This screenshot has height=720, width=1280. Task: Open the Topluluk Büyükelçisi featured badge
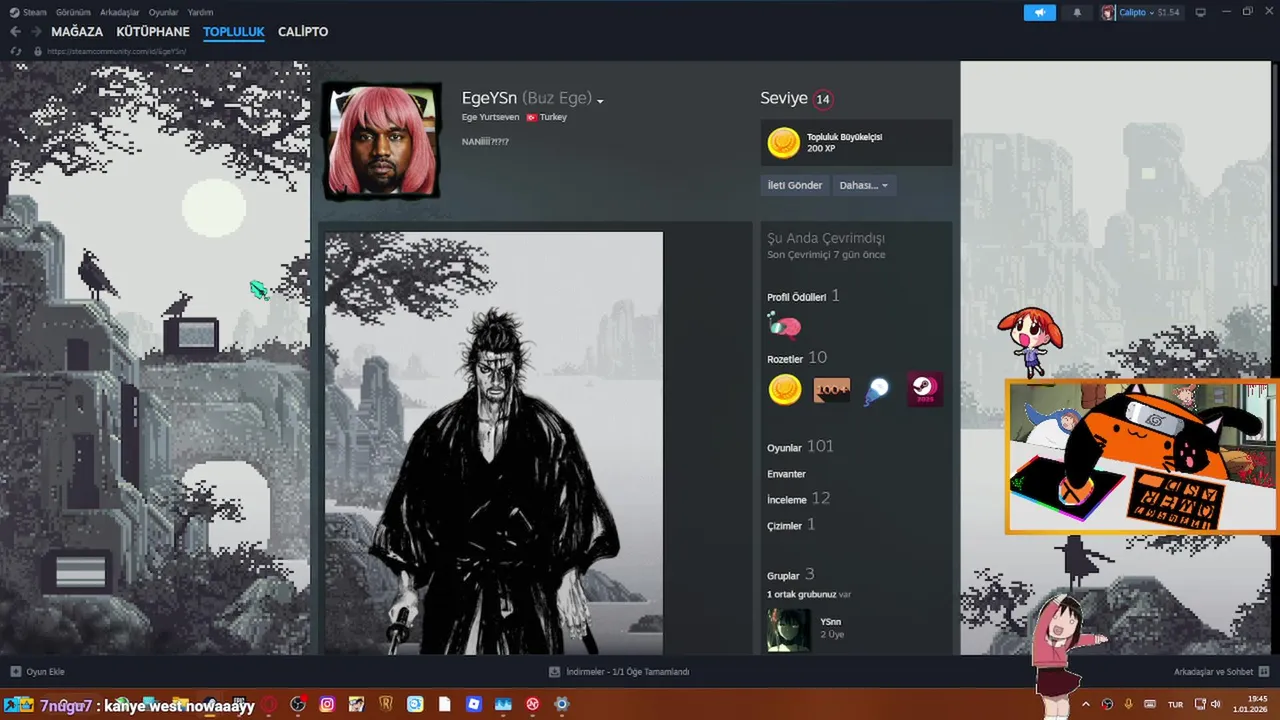[x=856, y=143]
